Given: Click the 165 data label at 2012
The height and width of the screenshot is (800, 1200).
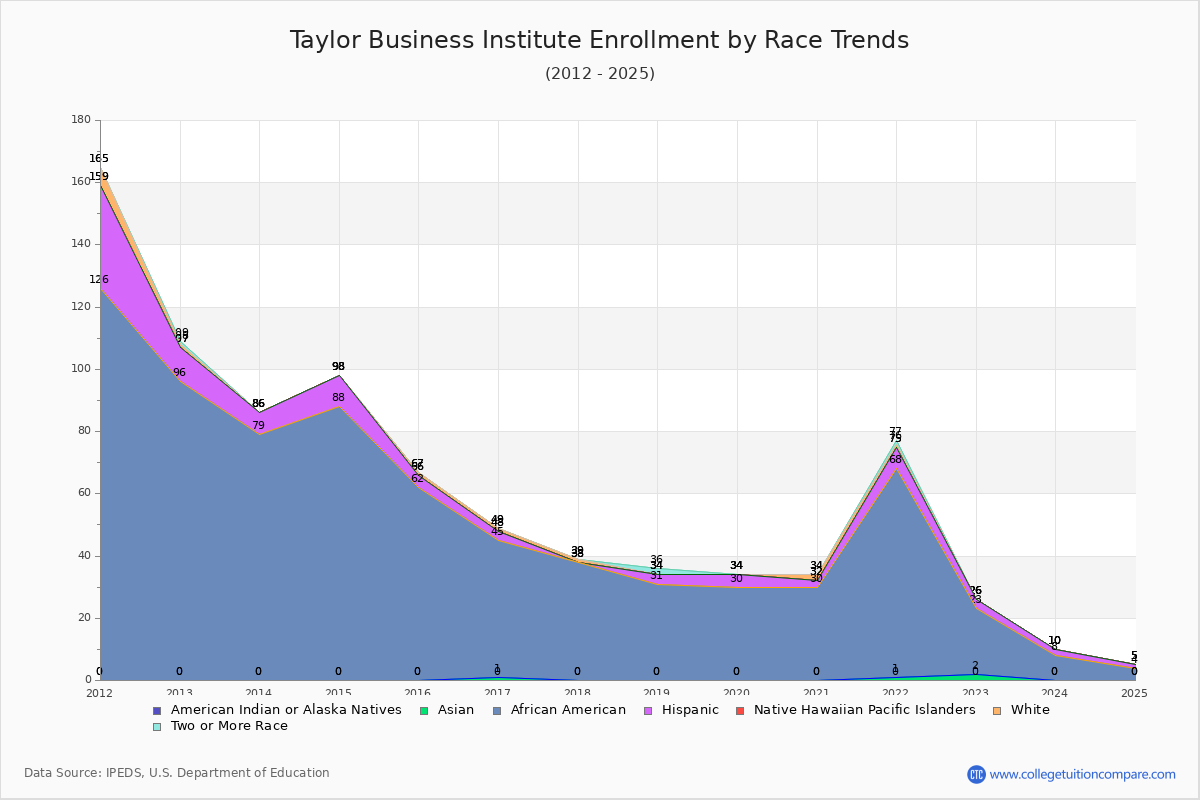Looking at the screenshot, I should point(99,159).
